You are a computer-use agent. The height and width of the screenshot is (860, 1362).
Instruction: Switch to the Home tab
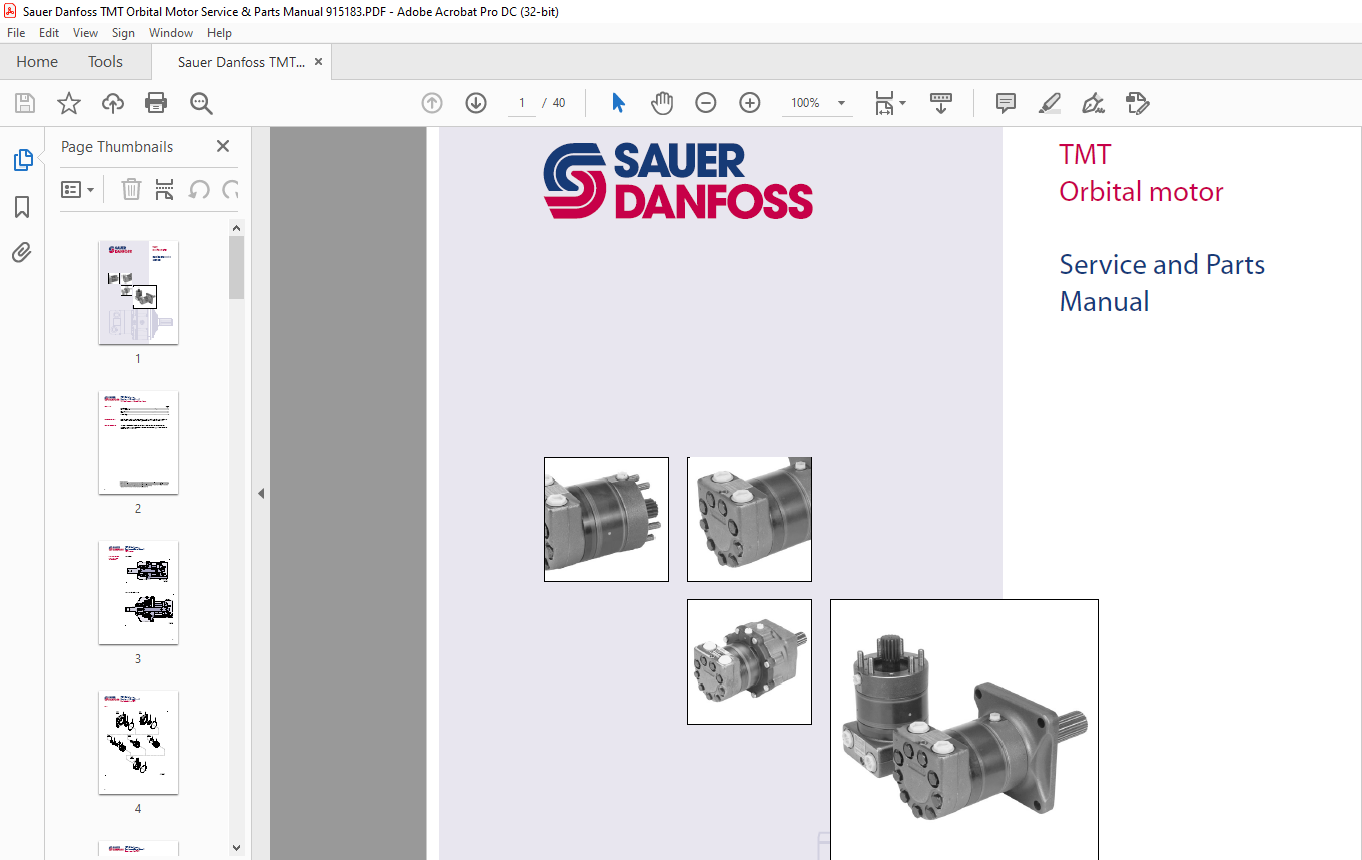(37, 62)
